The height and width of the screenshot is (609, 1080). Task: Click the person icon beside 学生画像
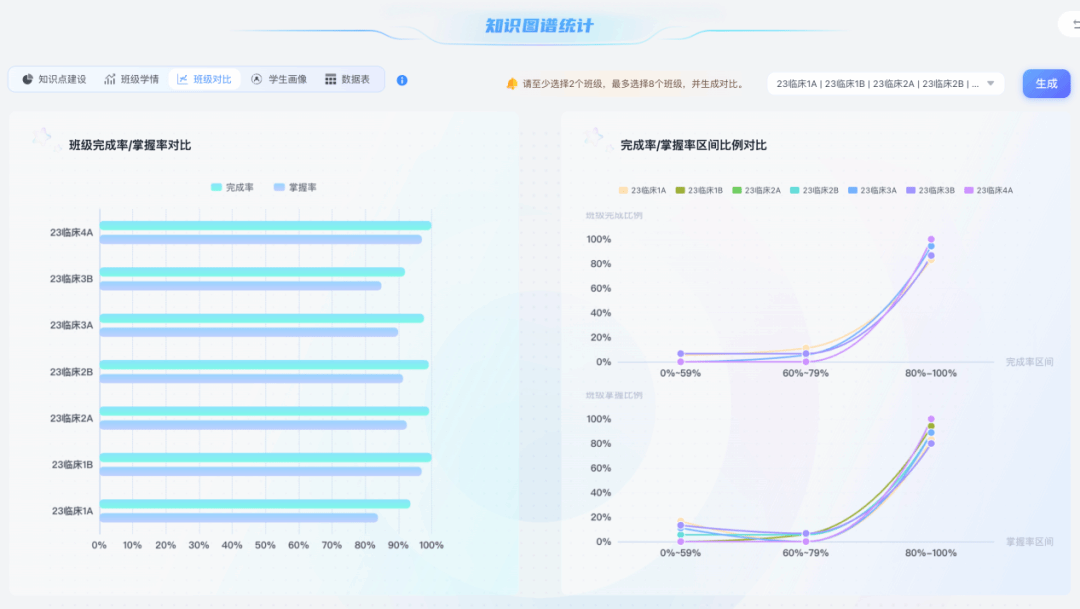point(257,79)
